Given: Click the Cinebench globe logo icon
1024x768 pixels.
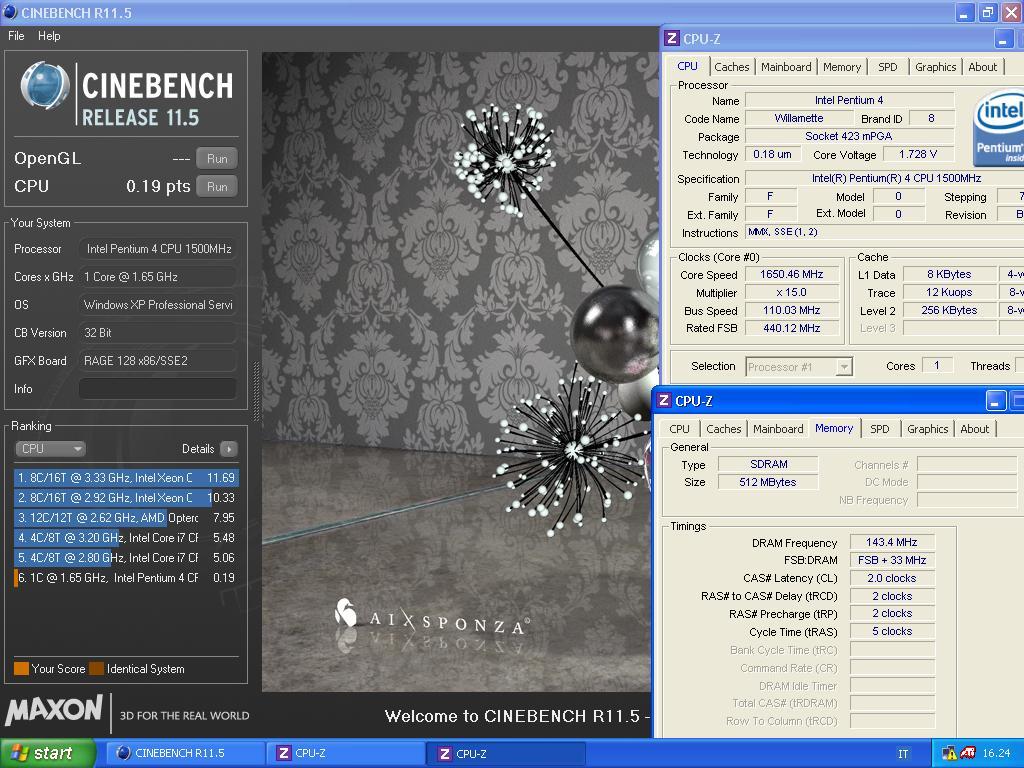Looking at the screenshot, I should [x=44, y=86].
